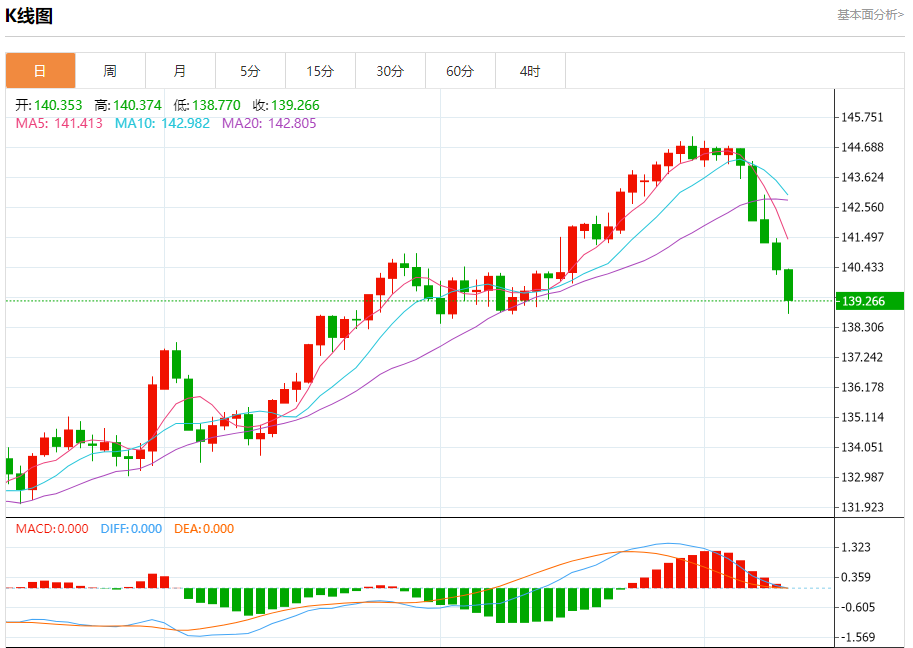Click the closing price 139.266 in header

point(295,105)
